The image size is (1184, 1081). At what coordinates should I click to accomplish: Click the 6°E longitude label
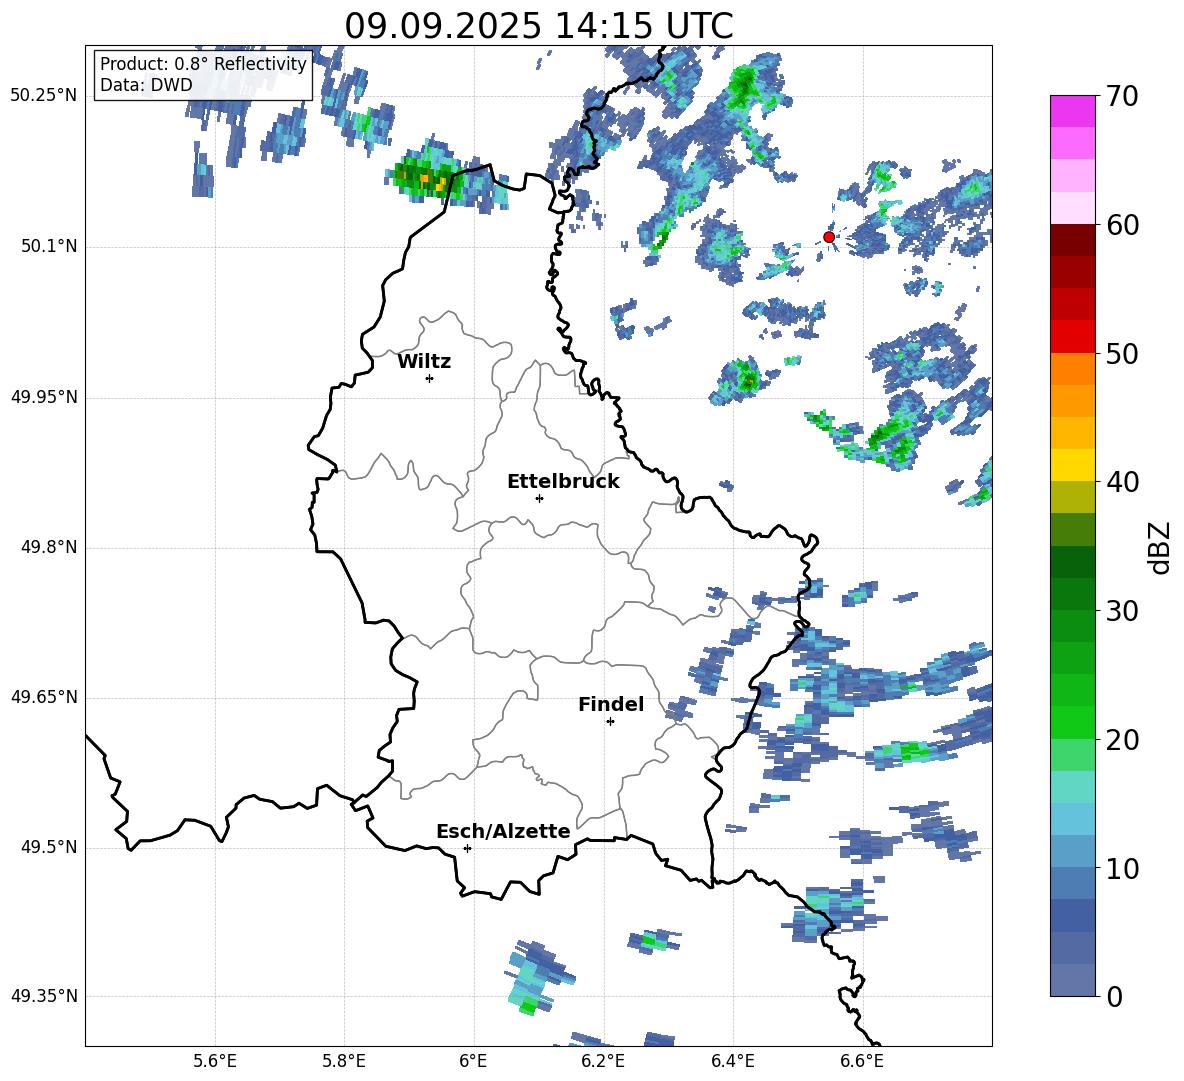473,1061
